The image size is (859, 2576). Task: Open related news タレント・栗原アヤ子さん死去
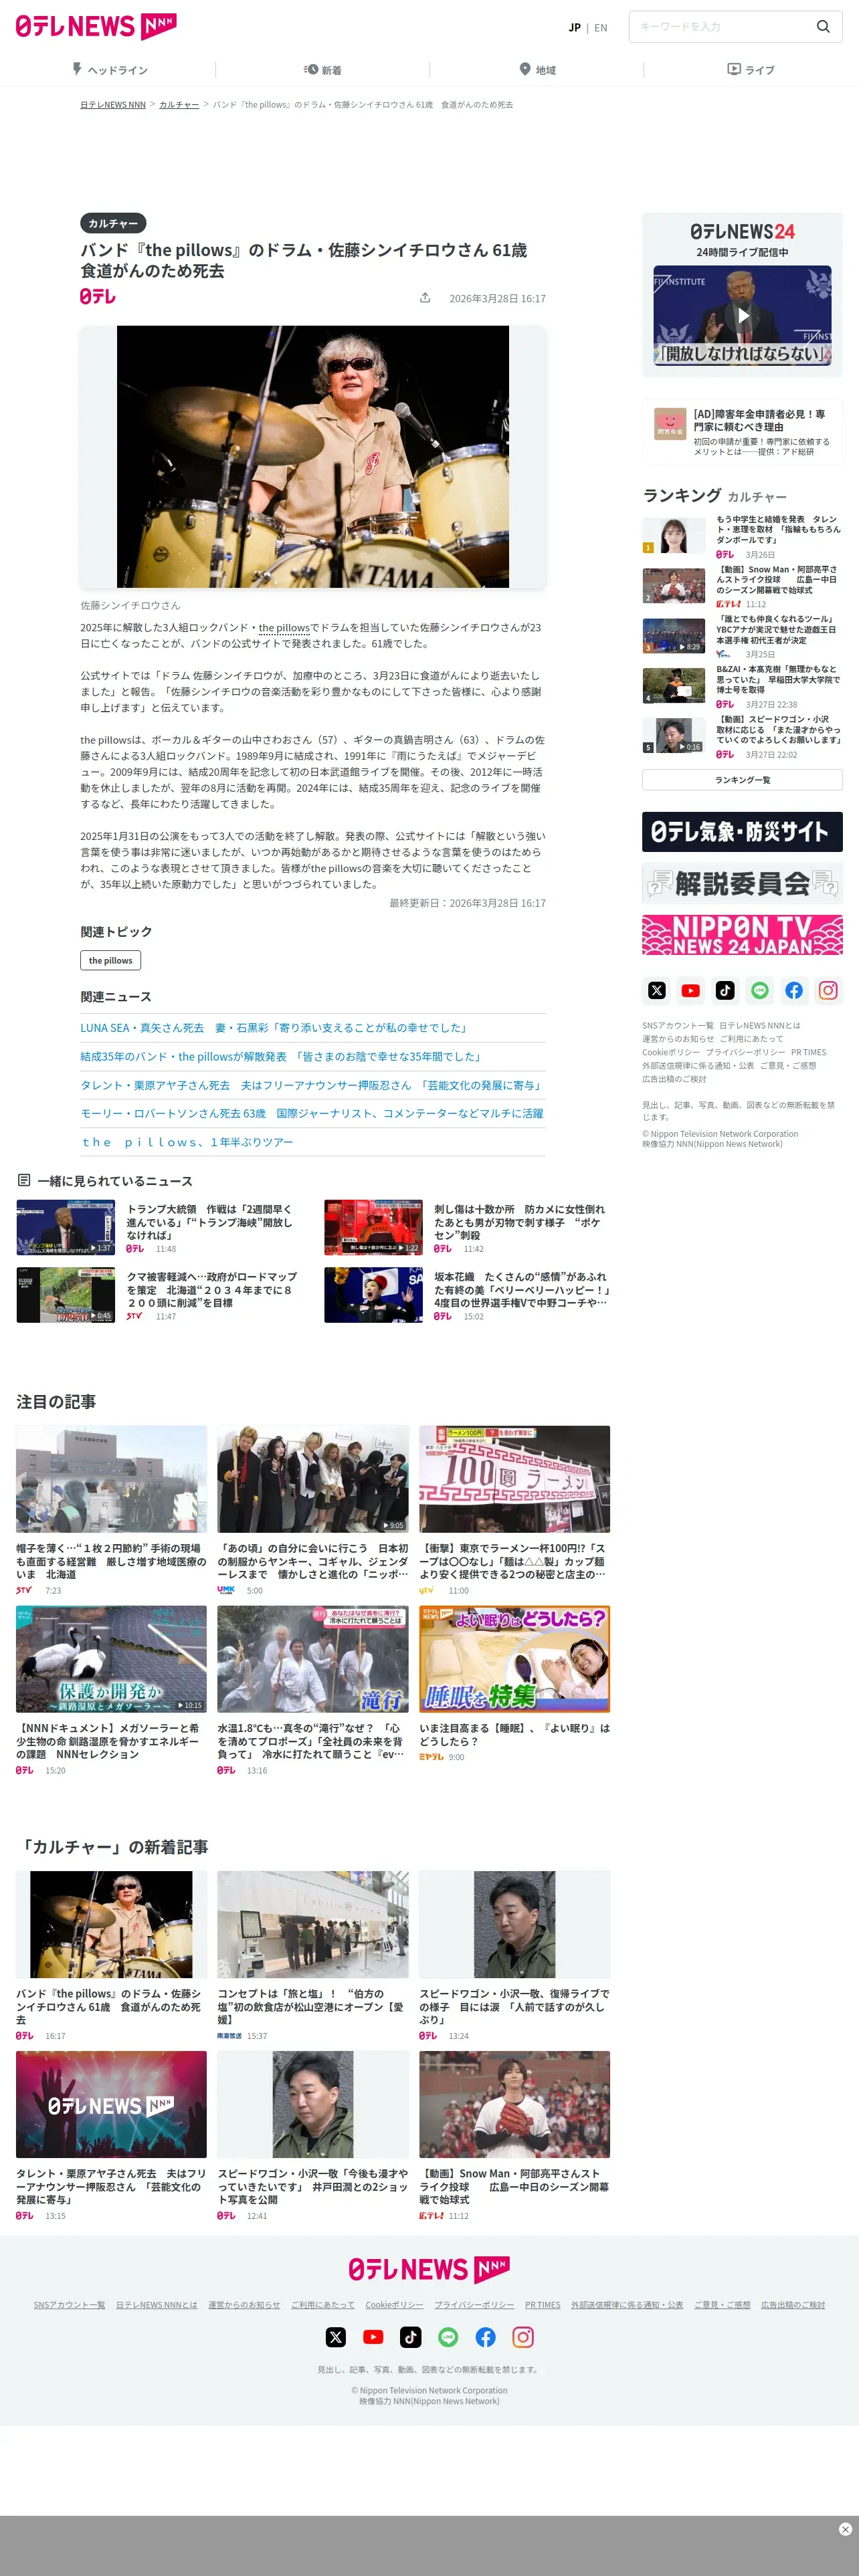pos(312,1085)
